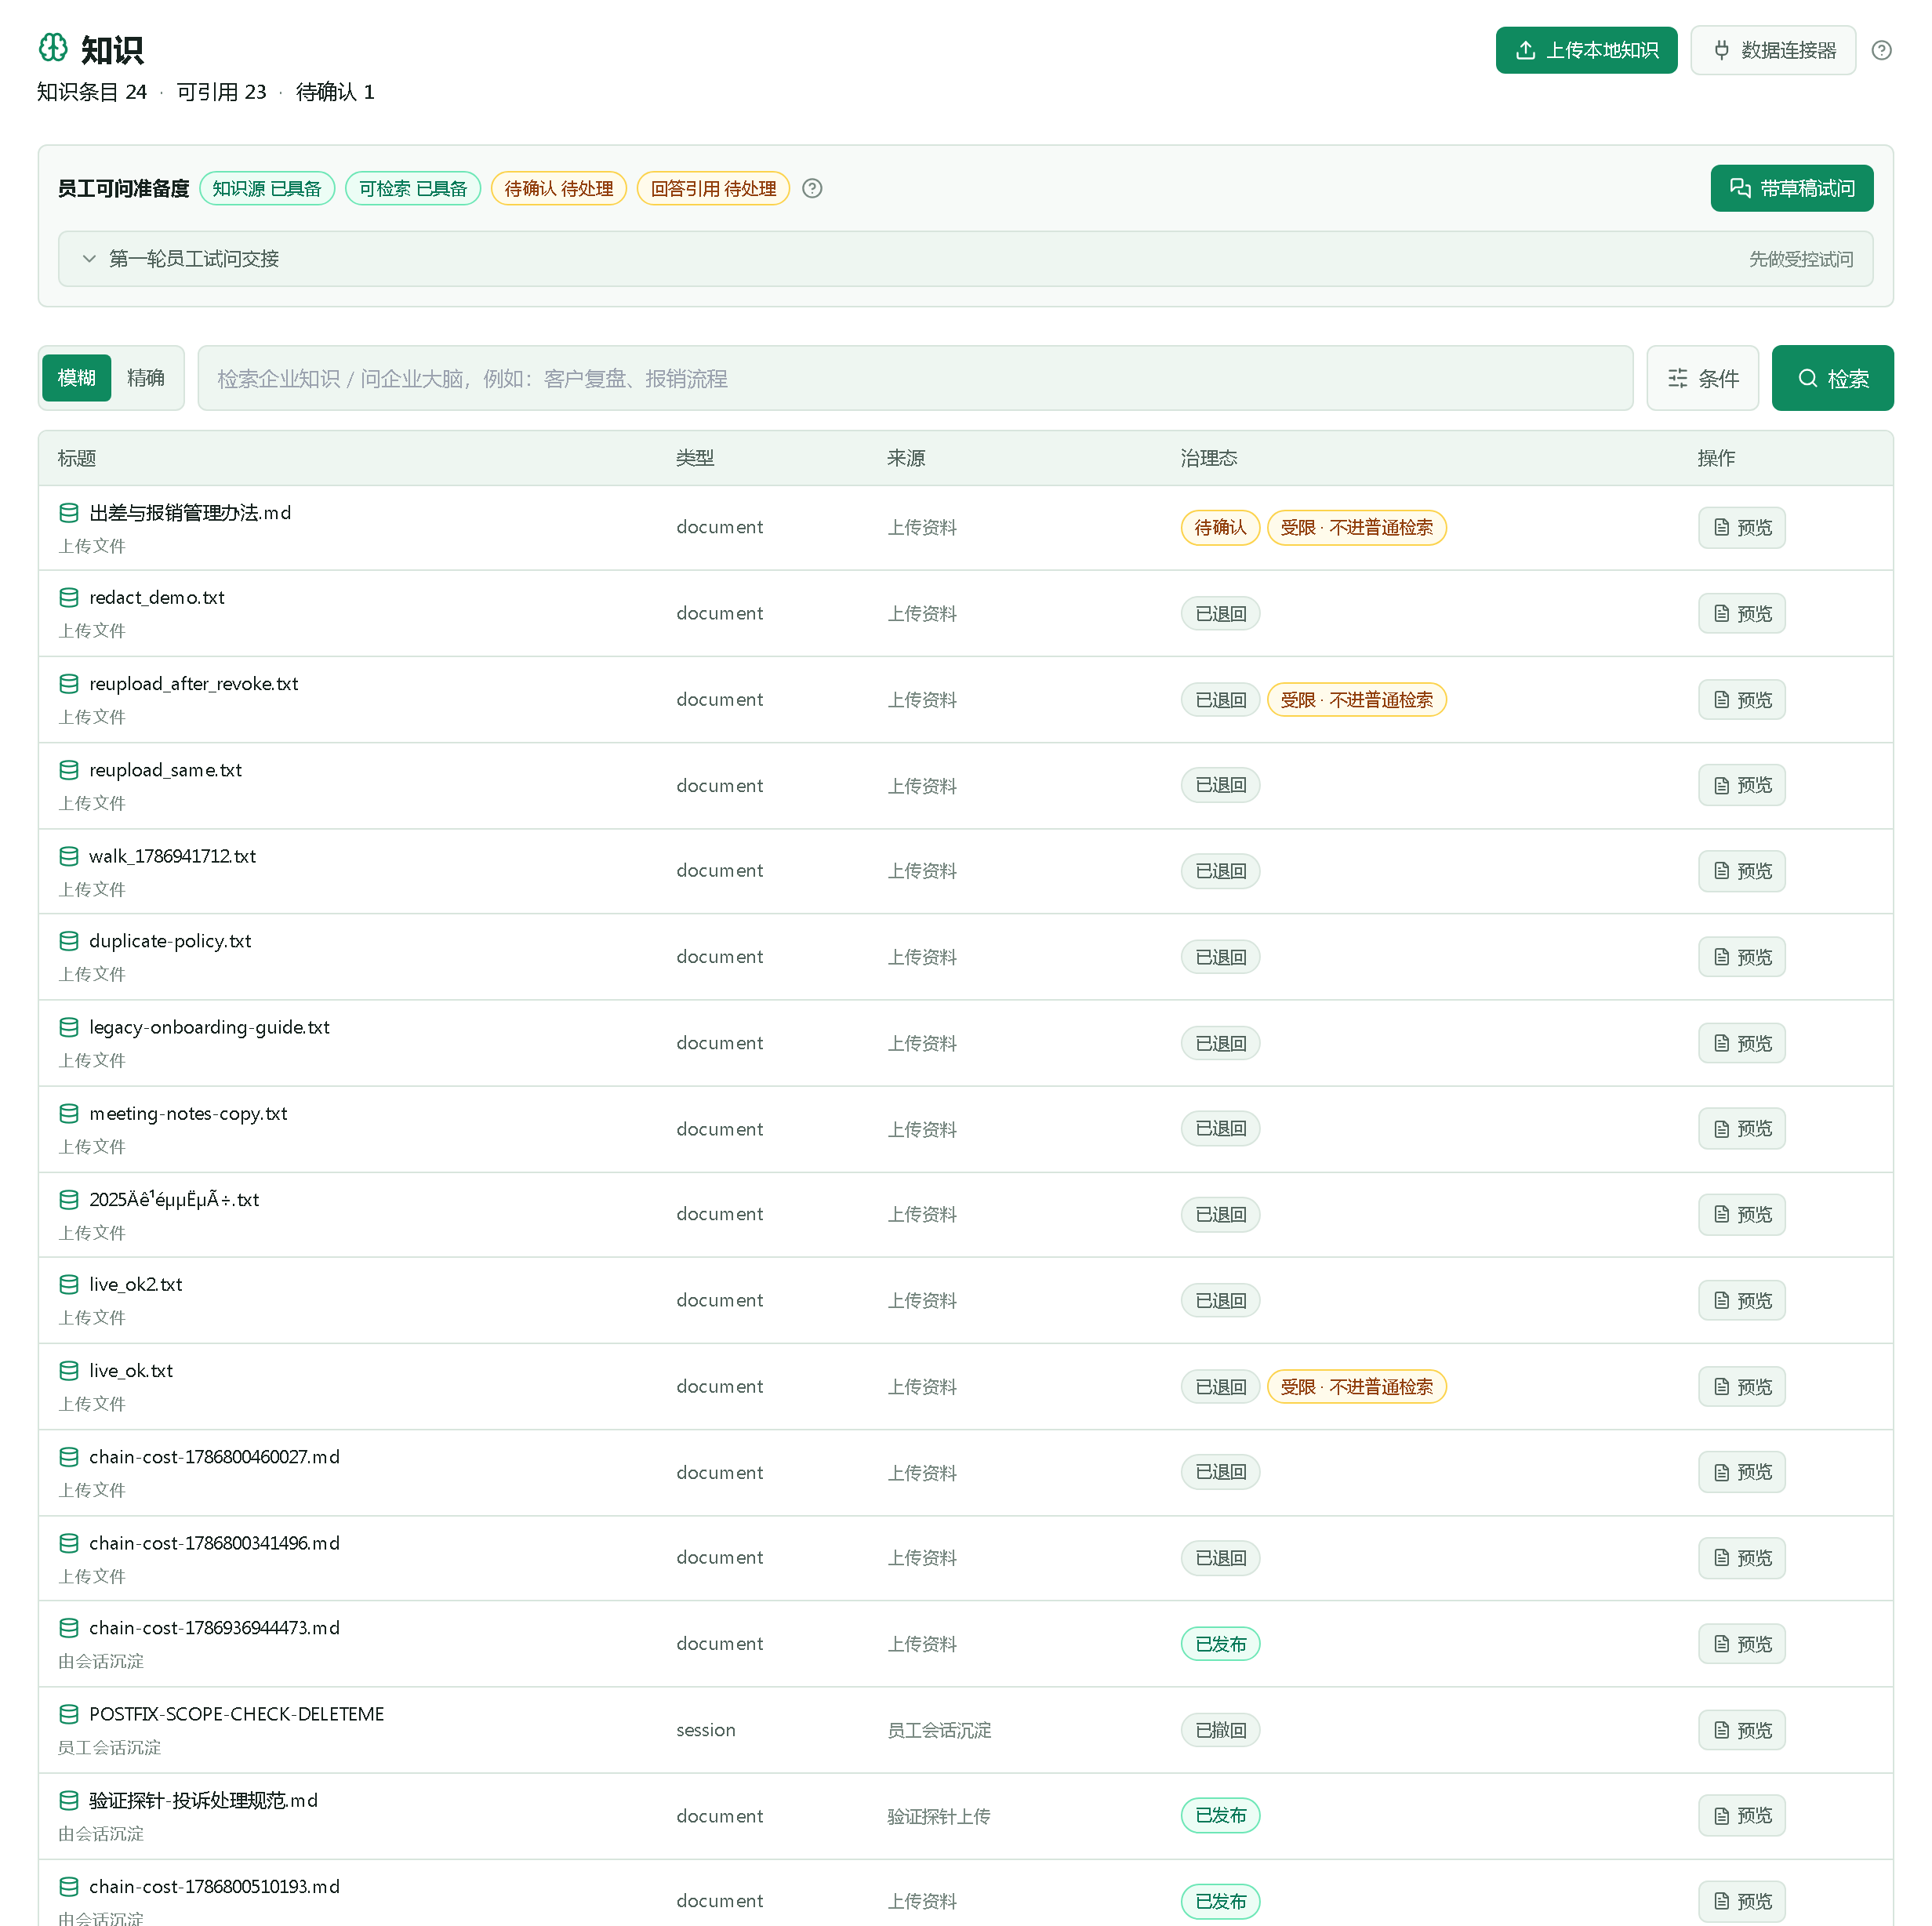Viewport: 1932px width, 1926px height.
Task: Click the database icon for live_ok2.txt
Action: pyautogui.click(x=69, y=1284)
